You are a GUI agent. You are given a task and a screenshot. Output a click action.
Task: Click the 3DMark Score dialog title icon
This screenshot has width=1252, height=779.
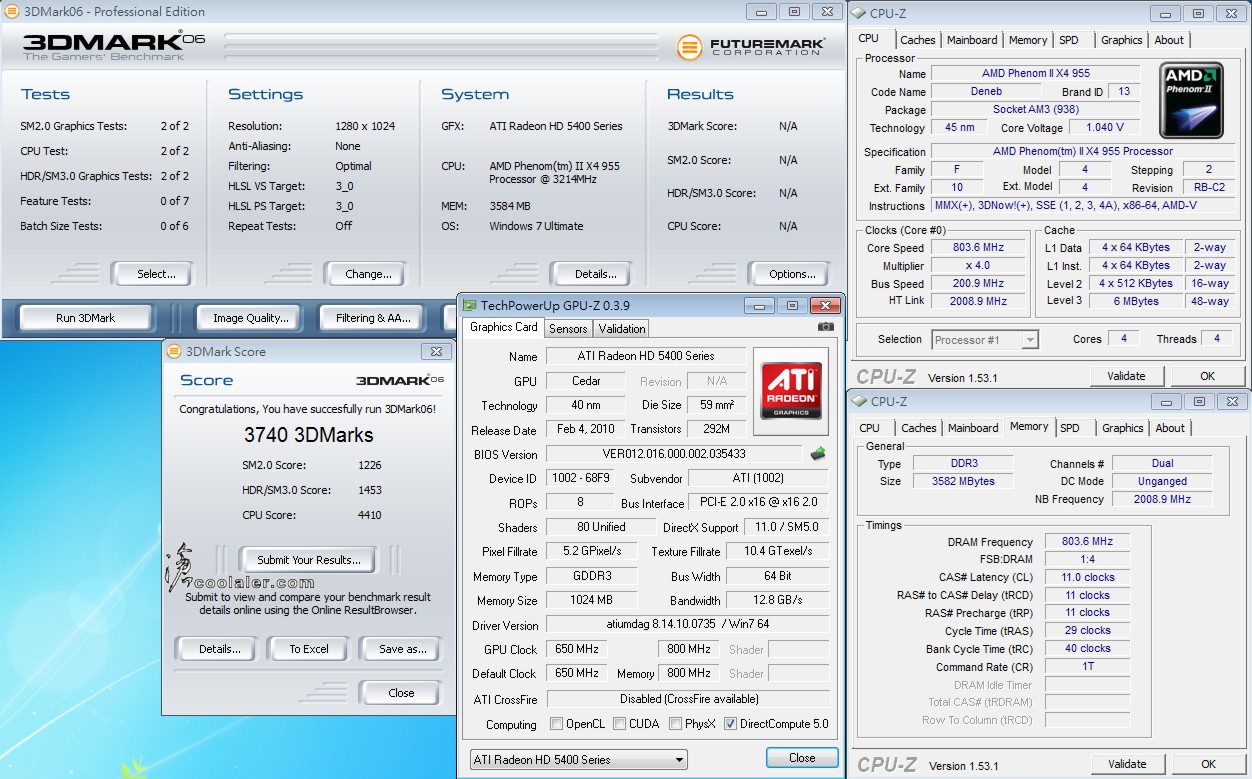[x=174, y=351]
